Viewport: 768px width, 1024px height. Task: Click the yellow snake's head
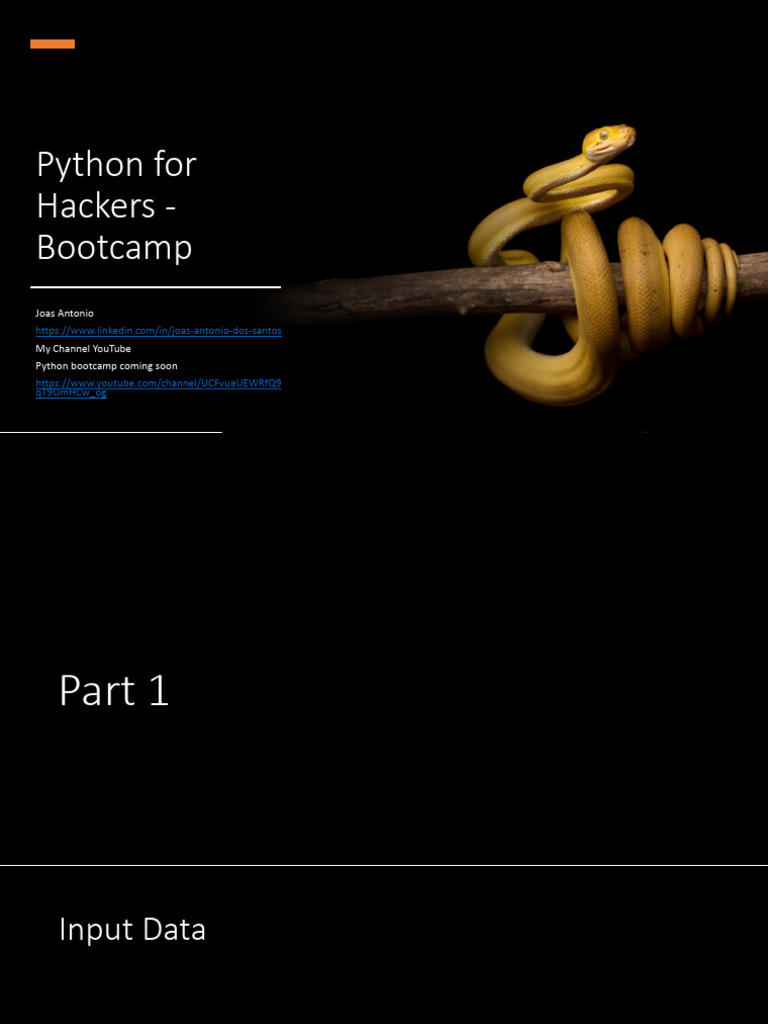click(609, 140)
